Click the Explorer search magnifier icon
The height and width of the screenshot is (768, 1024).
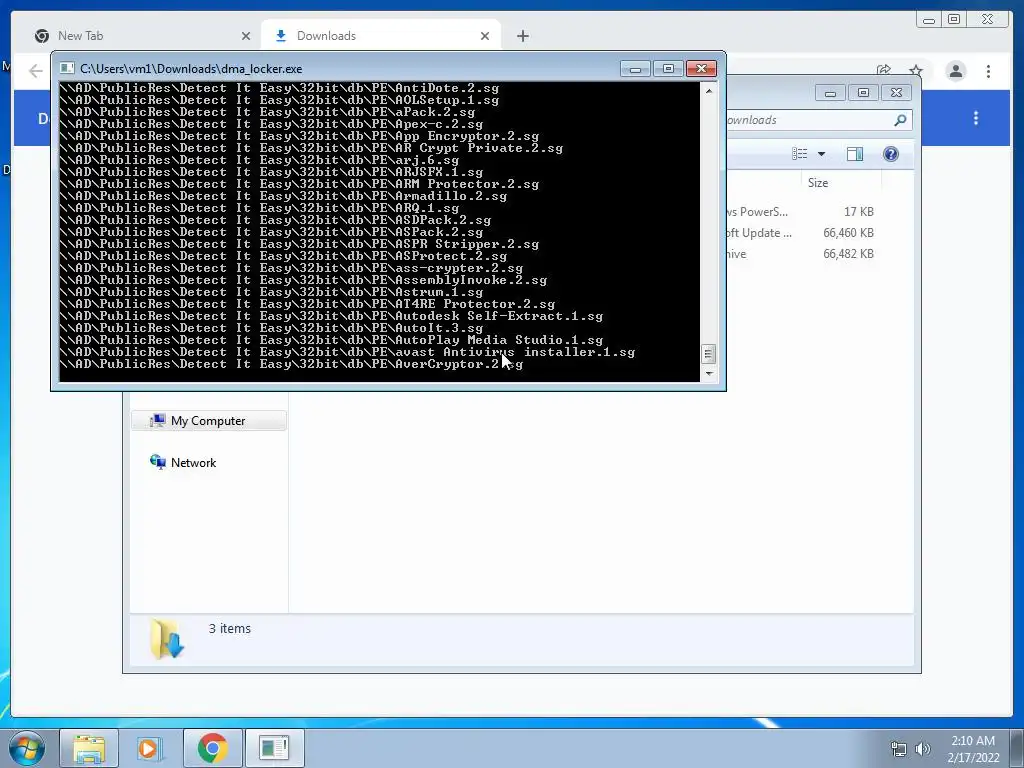[900, 120]
